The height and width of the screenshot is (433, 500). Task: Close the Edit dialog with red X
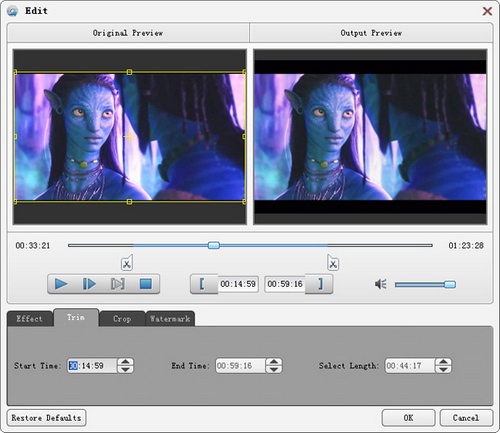coord(487,11)
